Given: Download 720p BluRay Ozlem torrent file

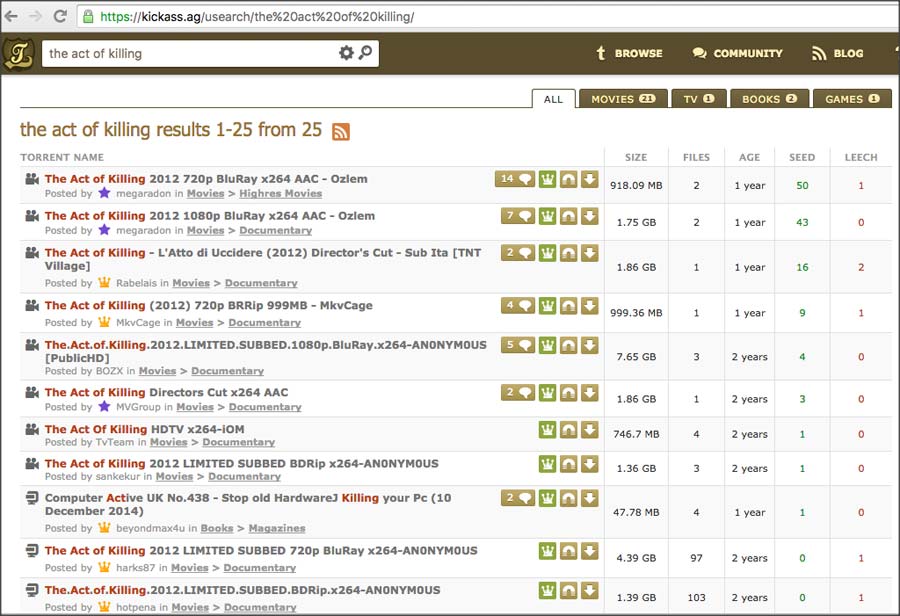Looking at the screenshot, I should click(x=589, y=179).
